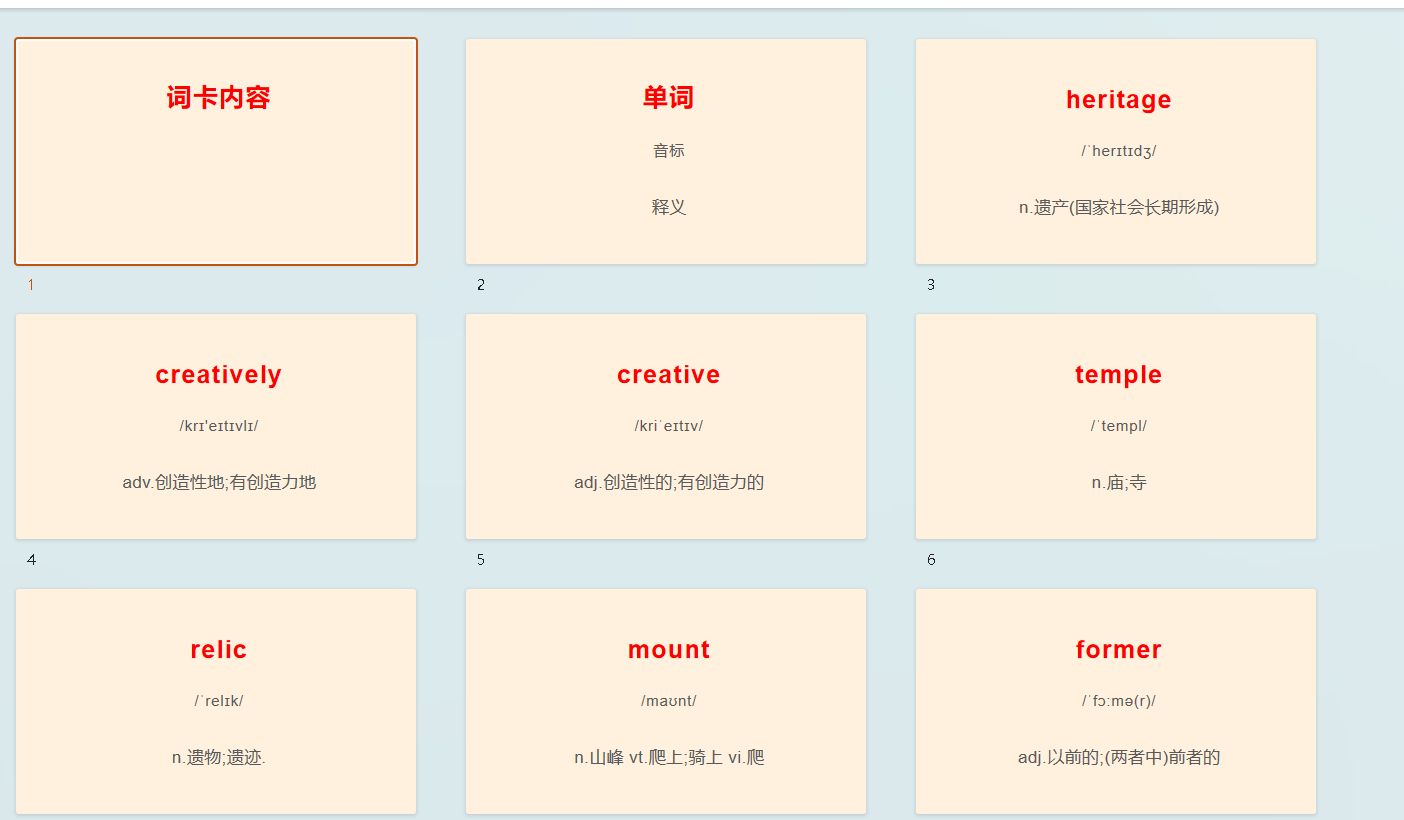Open the temple word card slide
1404x820 pixels.
pyautogui.click(x=1116, y=427)
